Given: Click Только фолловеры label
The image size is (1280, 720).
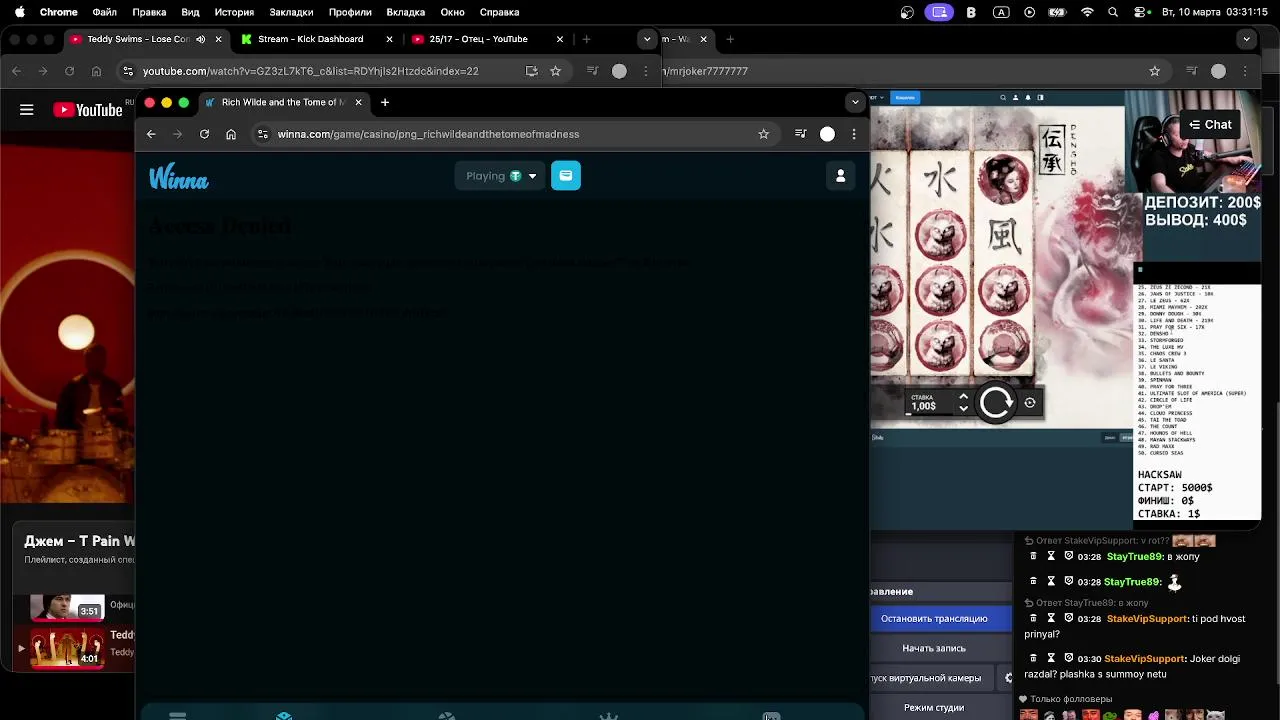Looking at the screenshot, I should click(x=1071, y=699).
